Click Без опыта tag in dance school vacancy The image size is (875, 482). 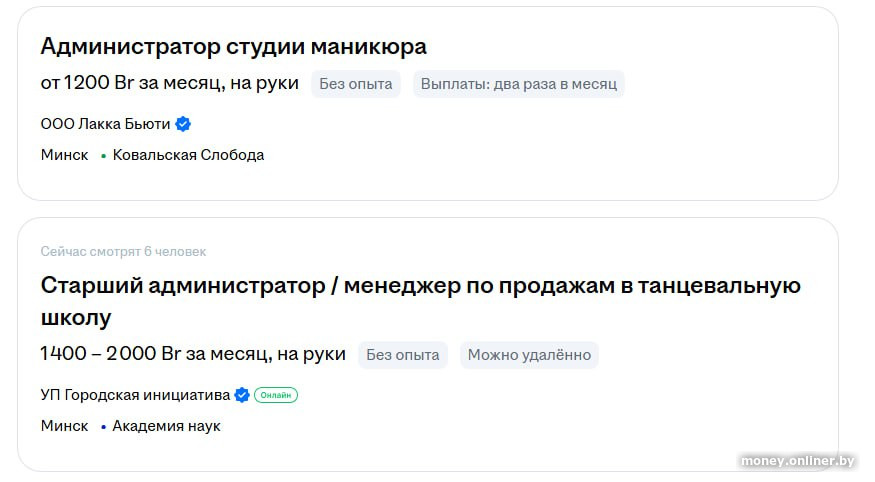(x=402, y=355)
